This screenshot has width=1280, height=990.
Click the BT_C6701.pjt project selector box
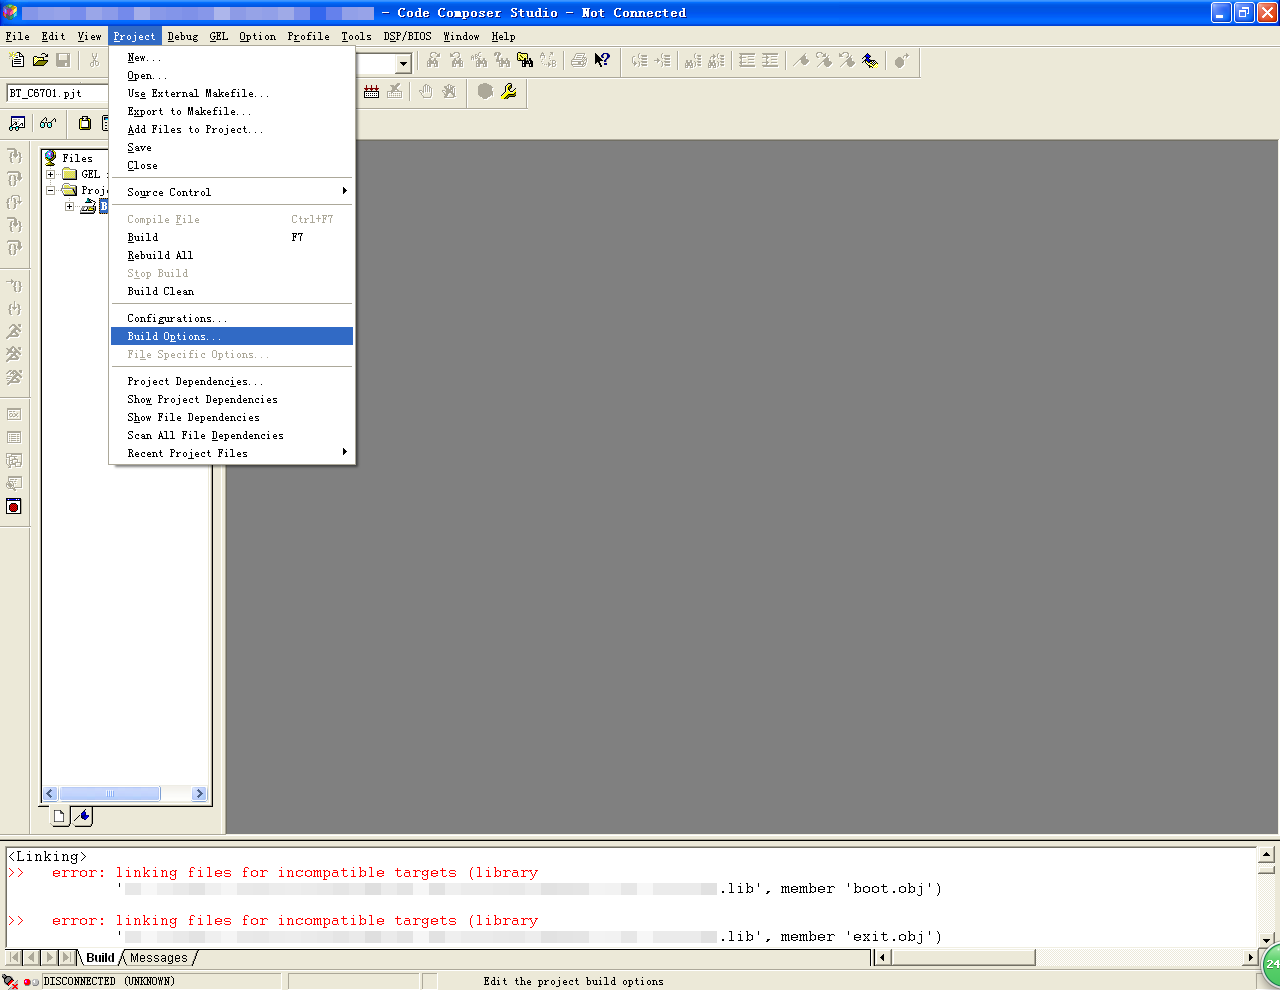point(58,93)
